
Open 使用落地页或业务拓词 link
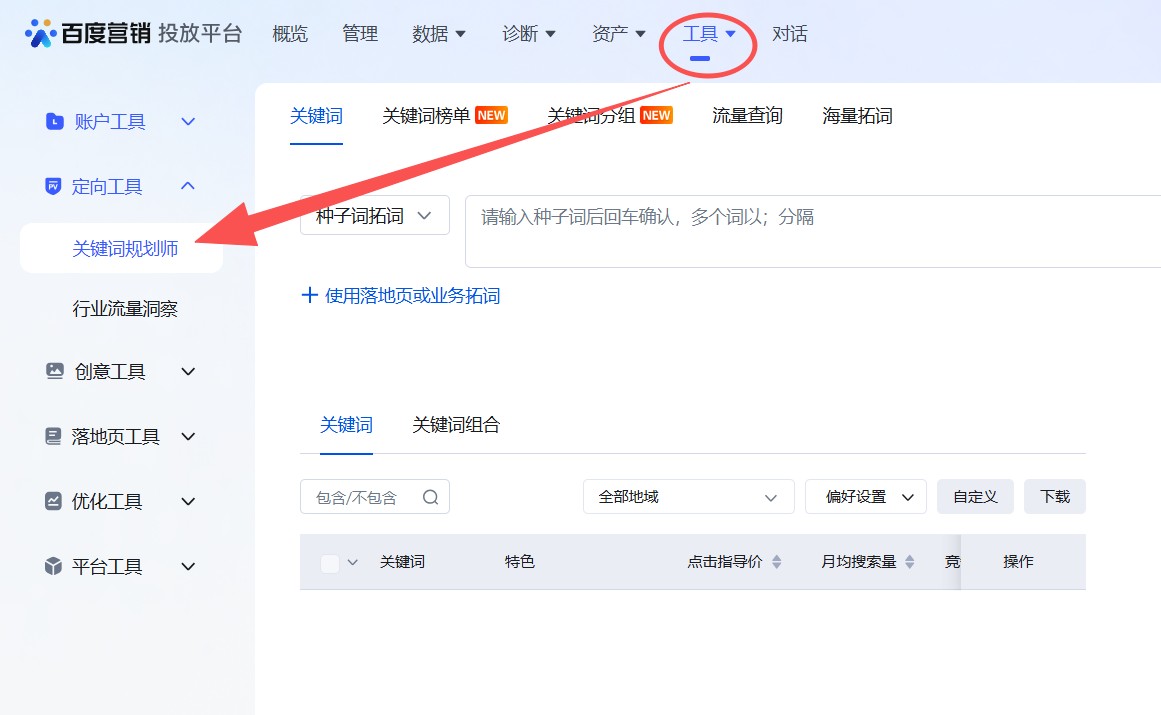tap(402, 295)
